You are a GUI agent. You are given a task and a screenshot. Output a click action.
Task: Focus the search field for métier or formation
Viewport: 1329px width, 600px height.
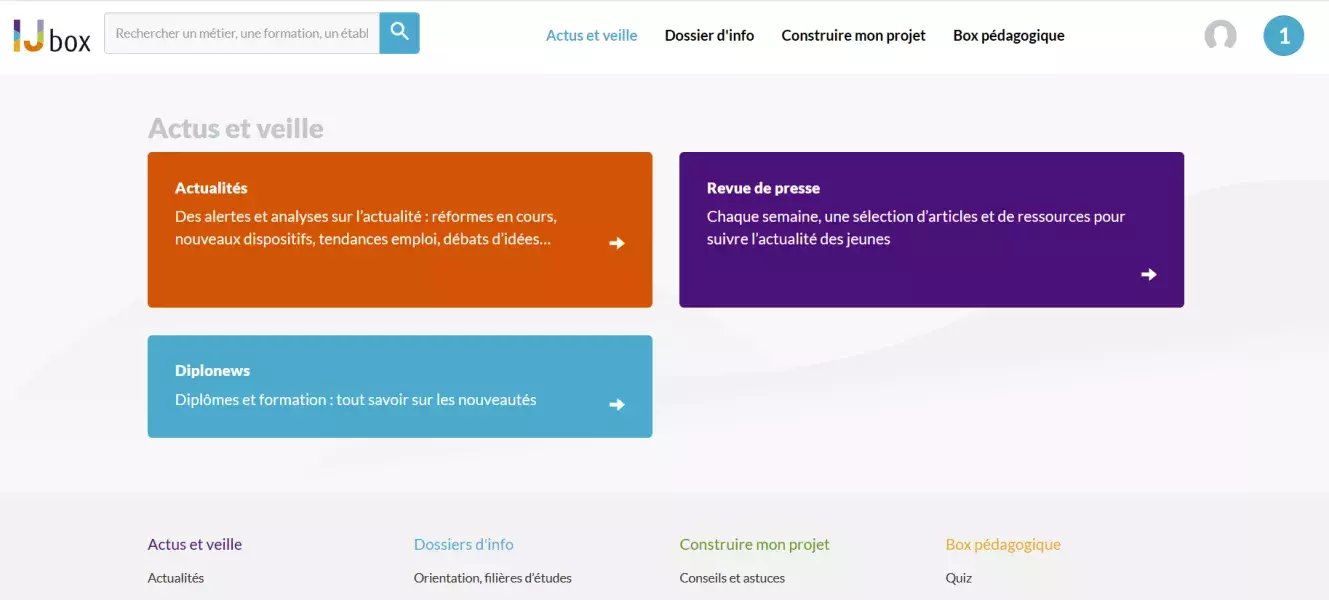click(242, 33)
